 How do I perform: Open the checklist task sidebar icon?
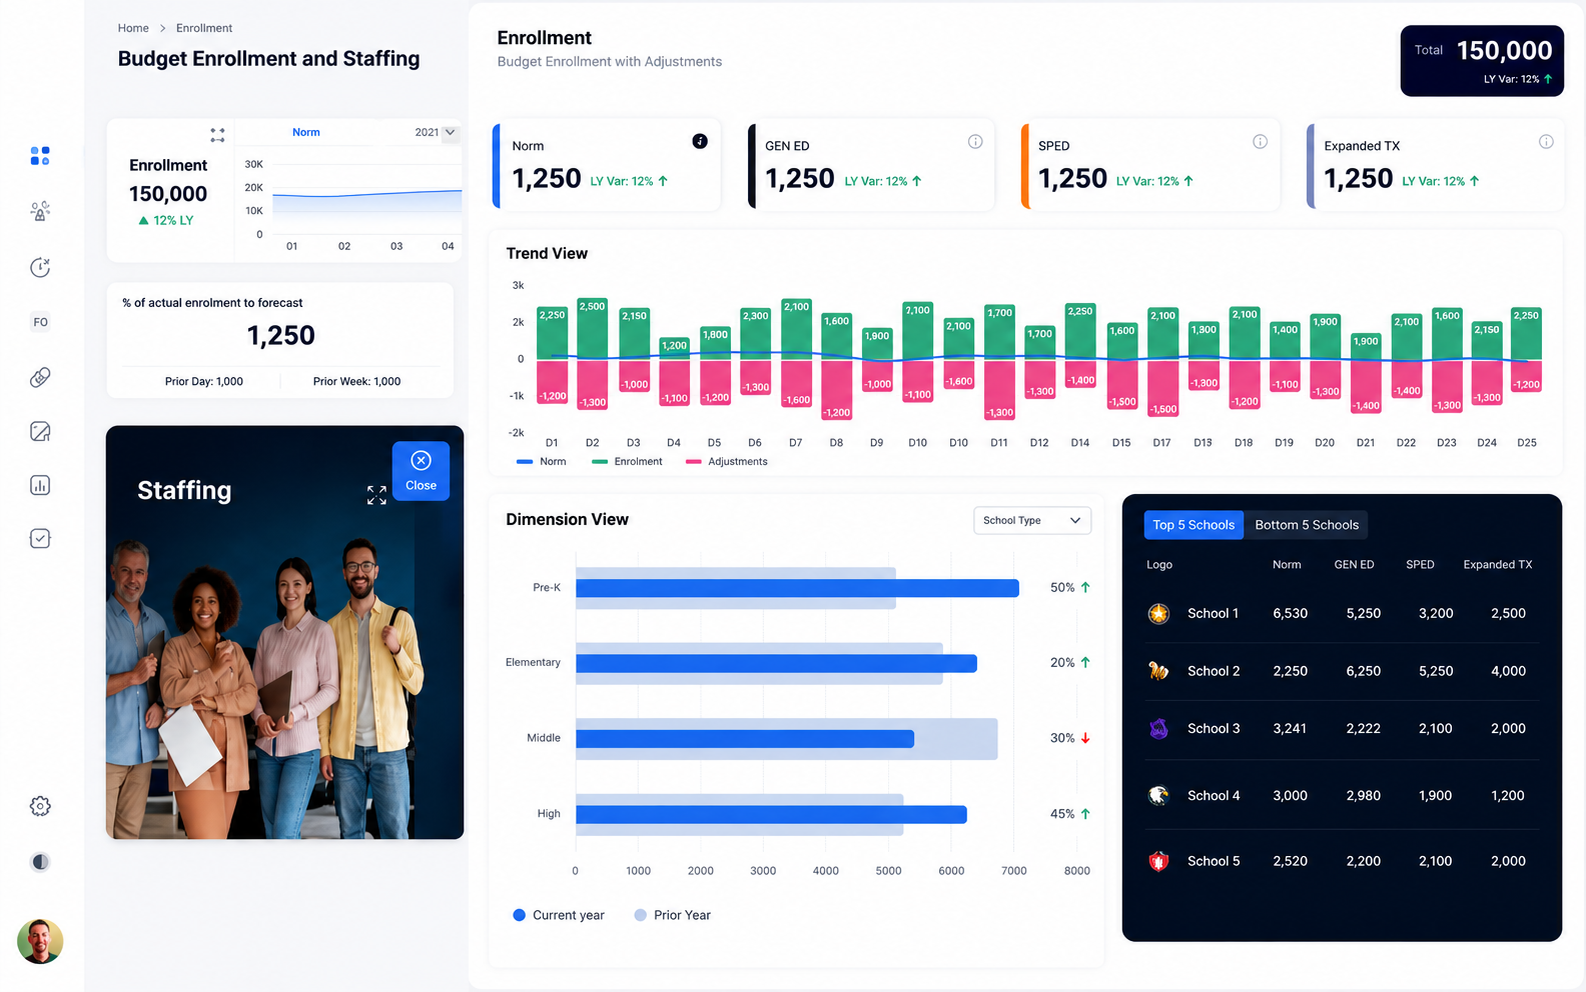tap(40, 539)
